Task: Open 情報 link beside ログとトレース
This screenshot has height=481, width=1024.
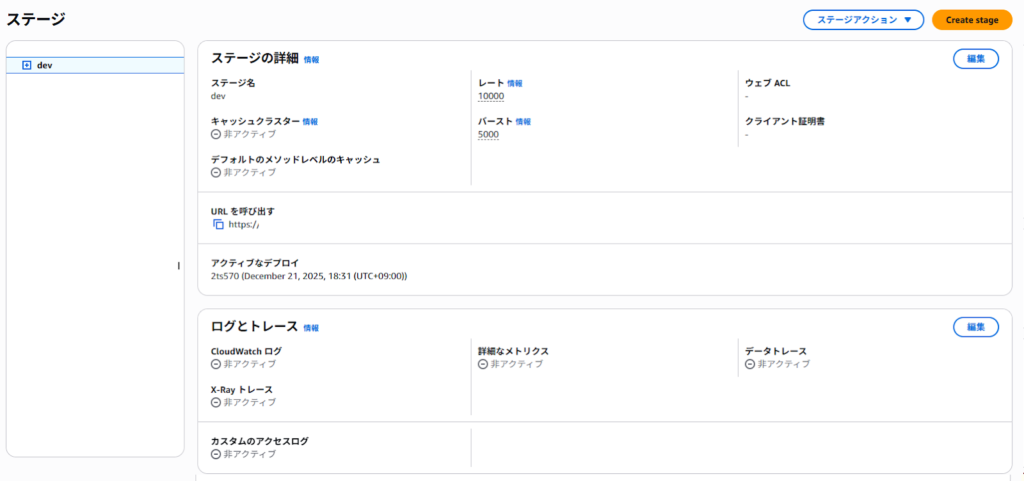Action: (312, 328)
